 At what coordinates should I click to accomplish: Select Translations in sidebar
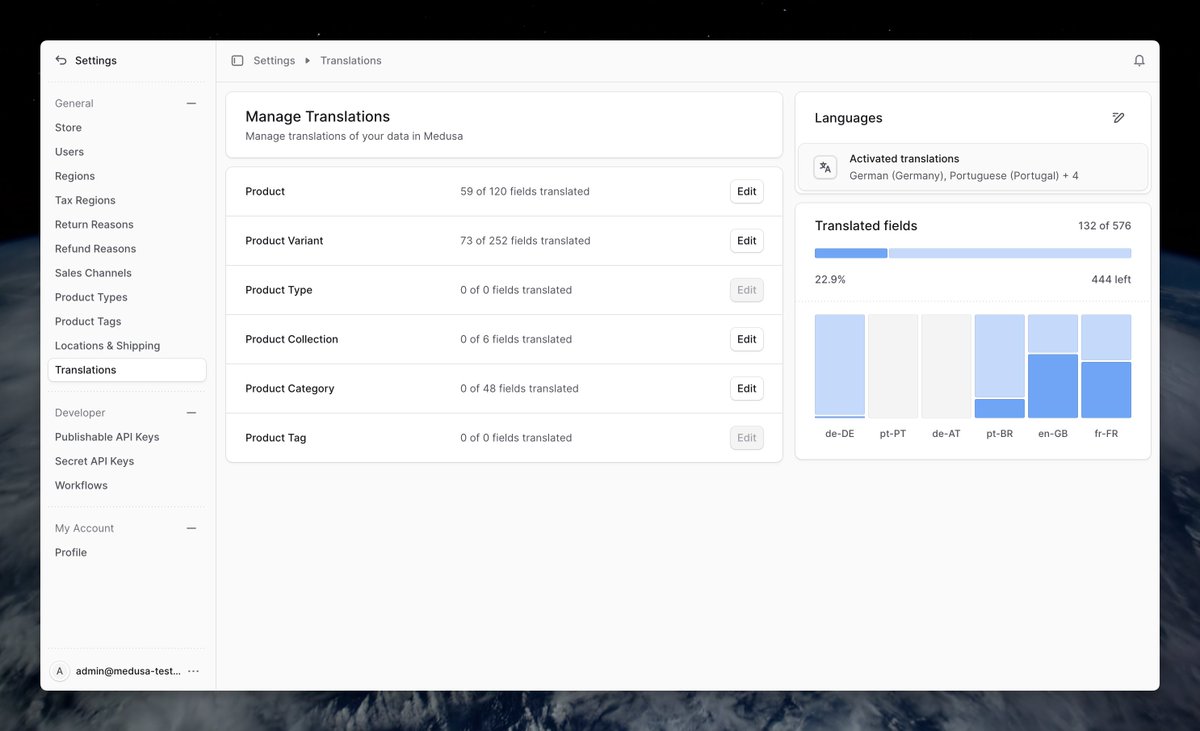point(127,370)
